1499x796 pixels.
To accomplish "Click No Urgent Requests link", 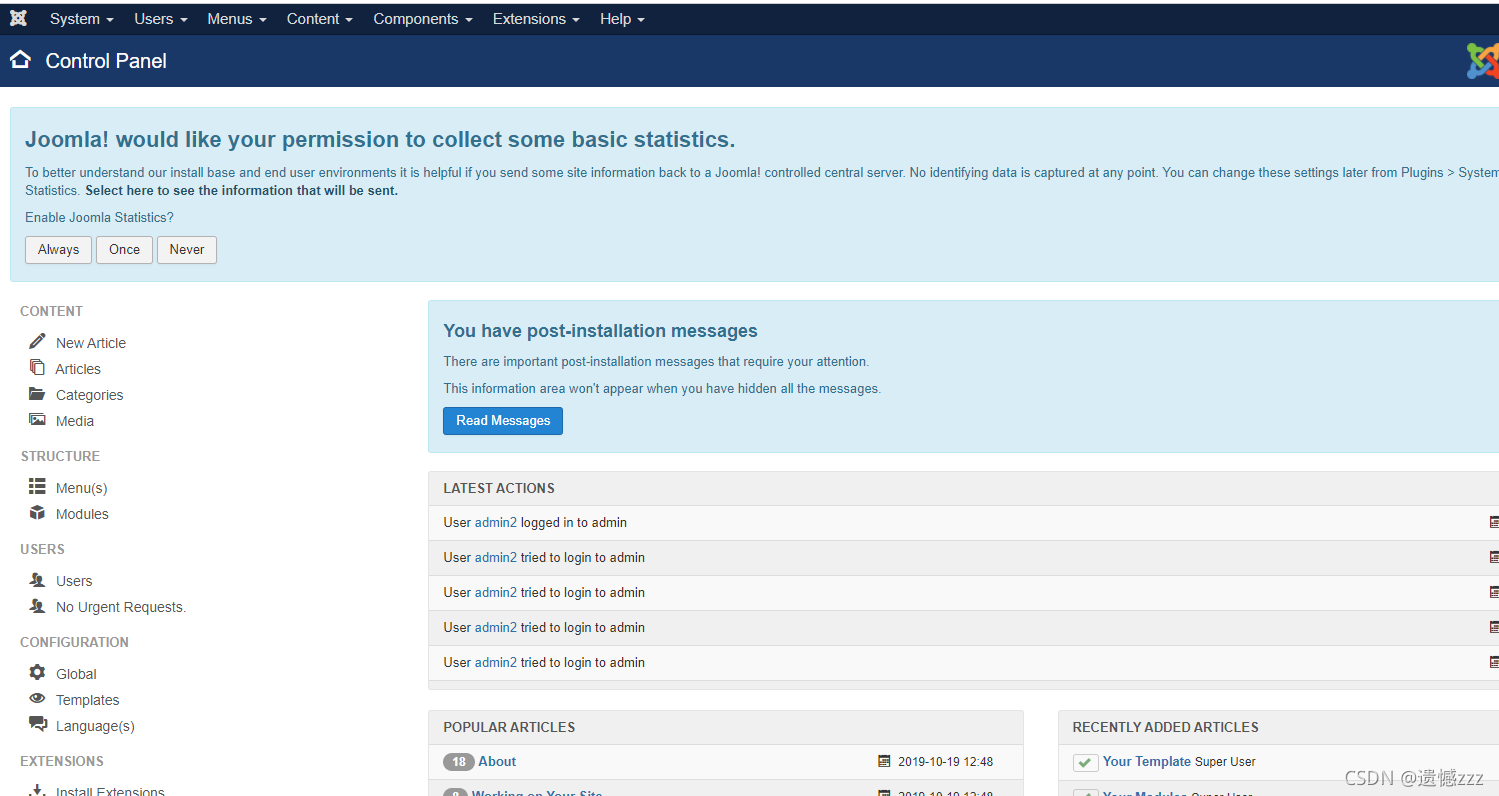I will tap(121, 607).
